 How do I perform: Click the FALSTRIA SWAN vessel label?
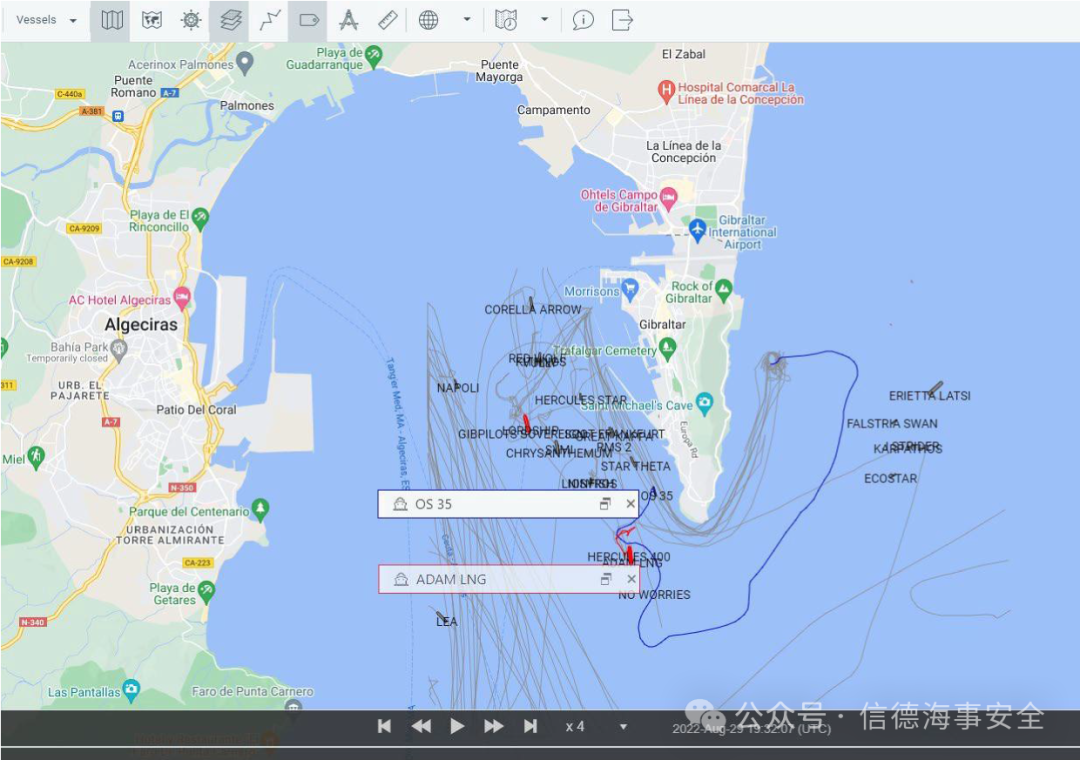pos(892,424)
